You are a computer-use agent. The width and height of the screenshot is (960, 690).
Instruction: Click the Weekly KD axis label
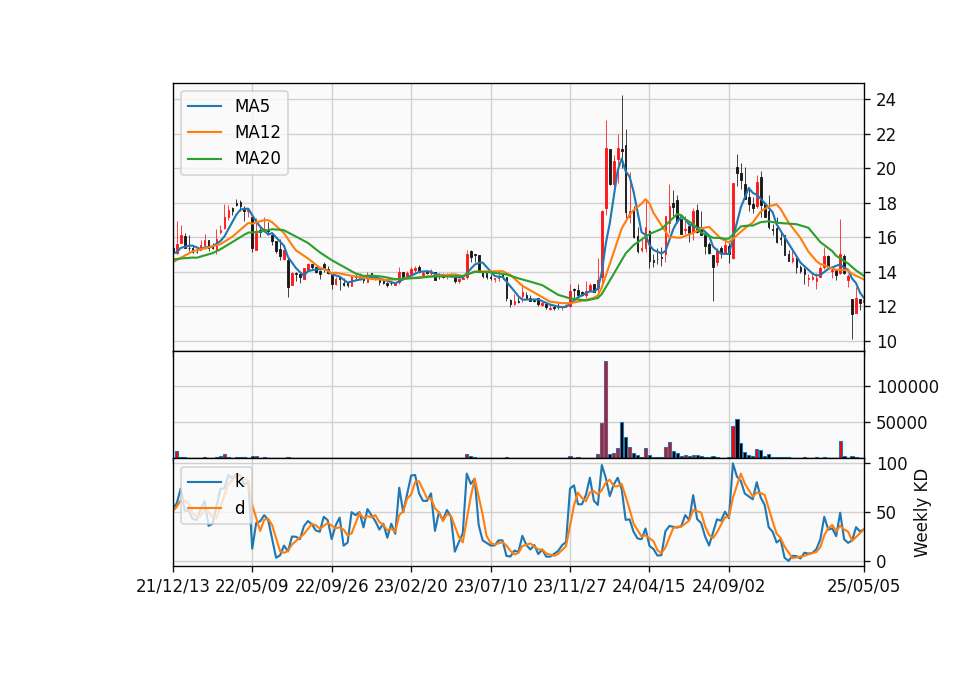[x=921, y=513]
